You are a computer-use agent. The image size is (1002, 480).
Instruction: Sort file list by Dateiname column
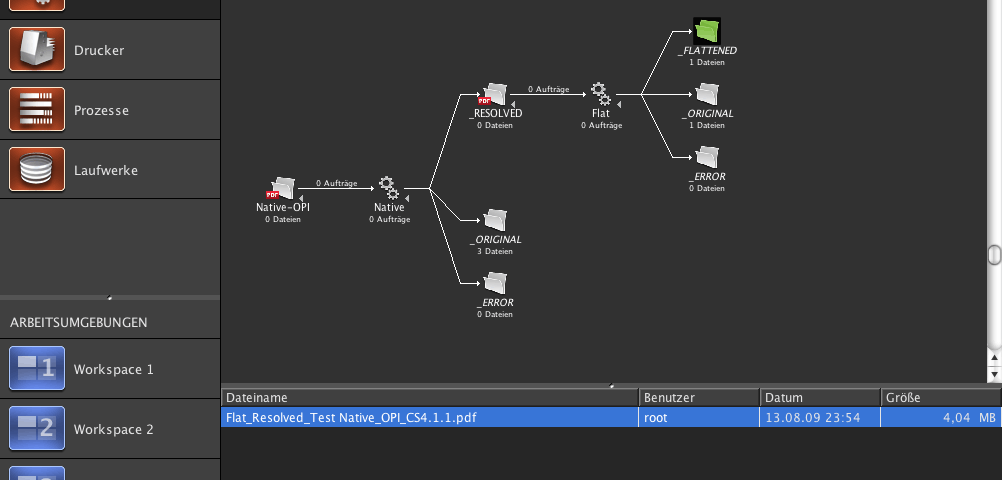click(429, 397)
